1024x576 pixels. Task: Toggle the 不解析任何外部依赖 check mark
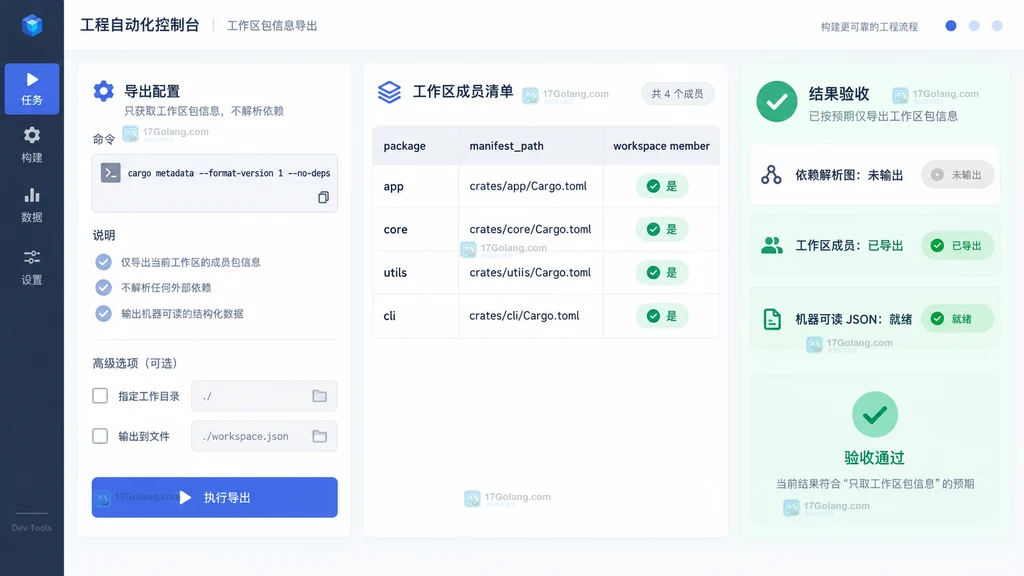point(103,287)
